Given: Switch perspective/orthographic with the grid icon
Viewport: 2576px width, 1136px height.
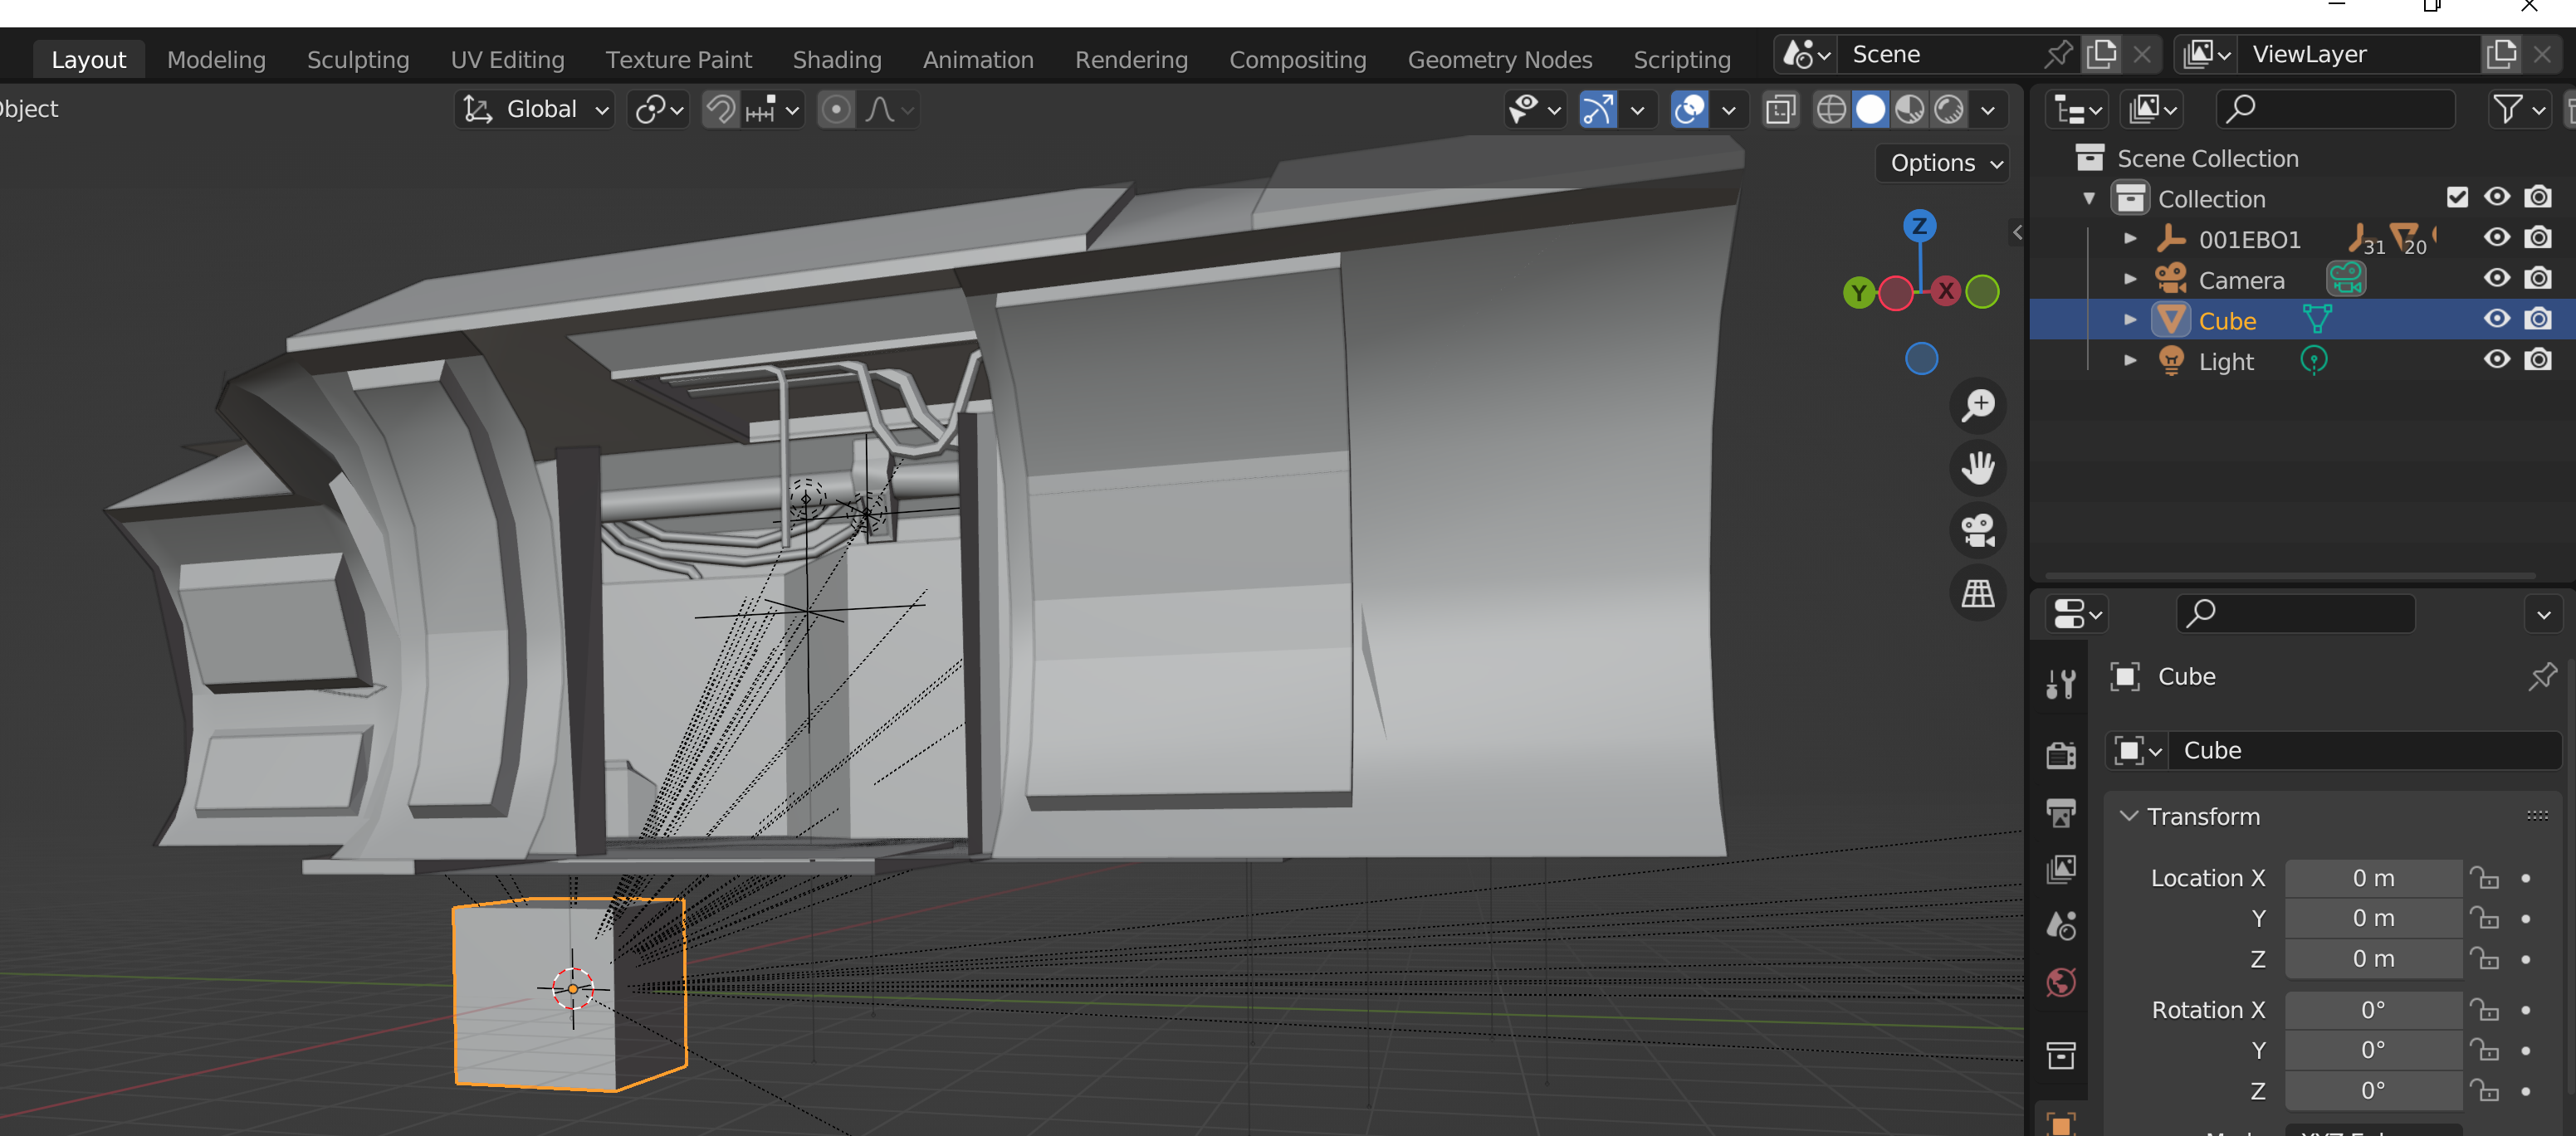Looking at the screenshot, I should pyautogui.click(x=1978, y=593).
